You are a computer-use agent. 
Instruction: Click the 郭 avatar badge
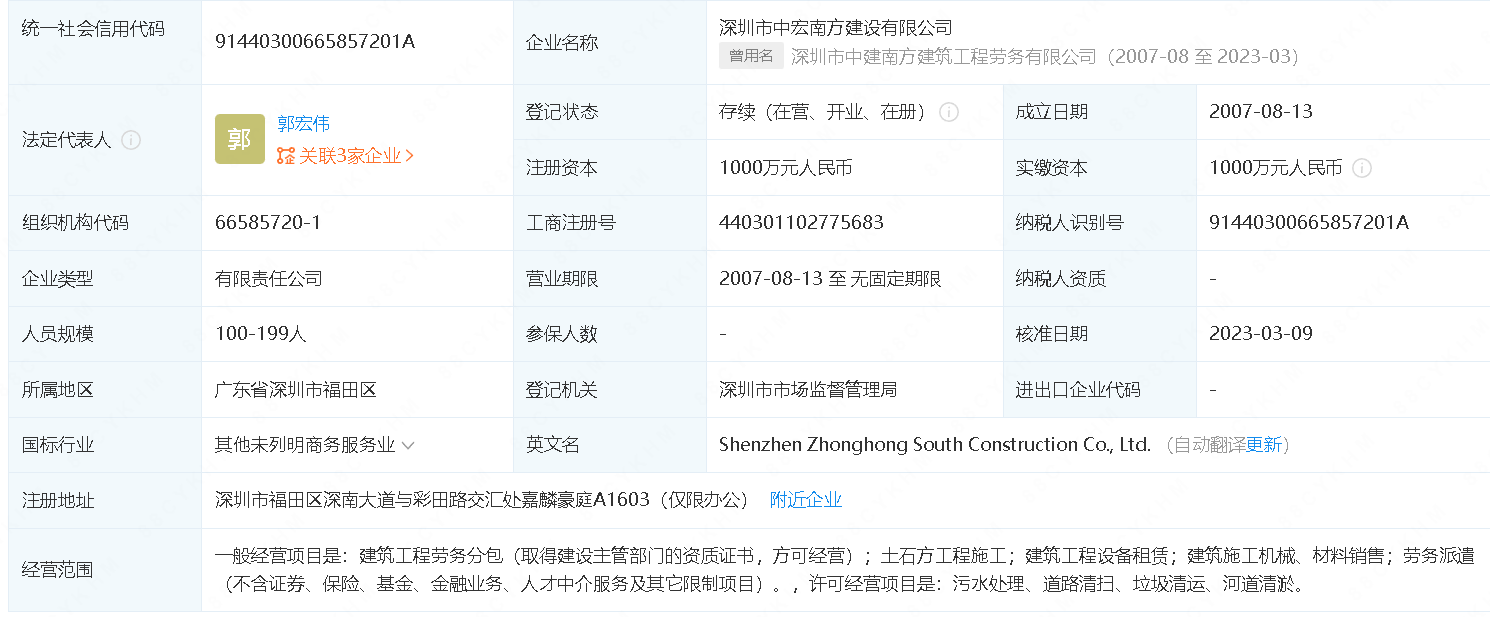point(240,139)
